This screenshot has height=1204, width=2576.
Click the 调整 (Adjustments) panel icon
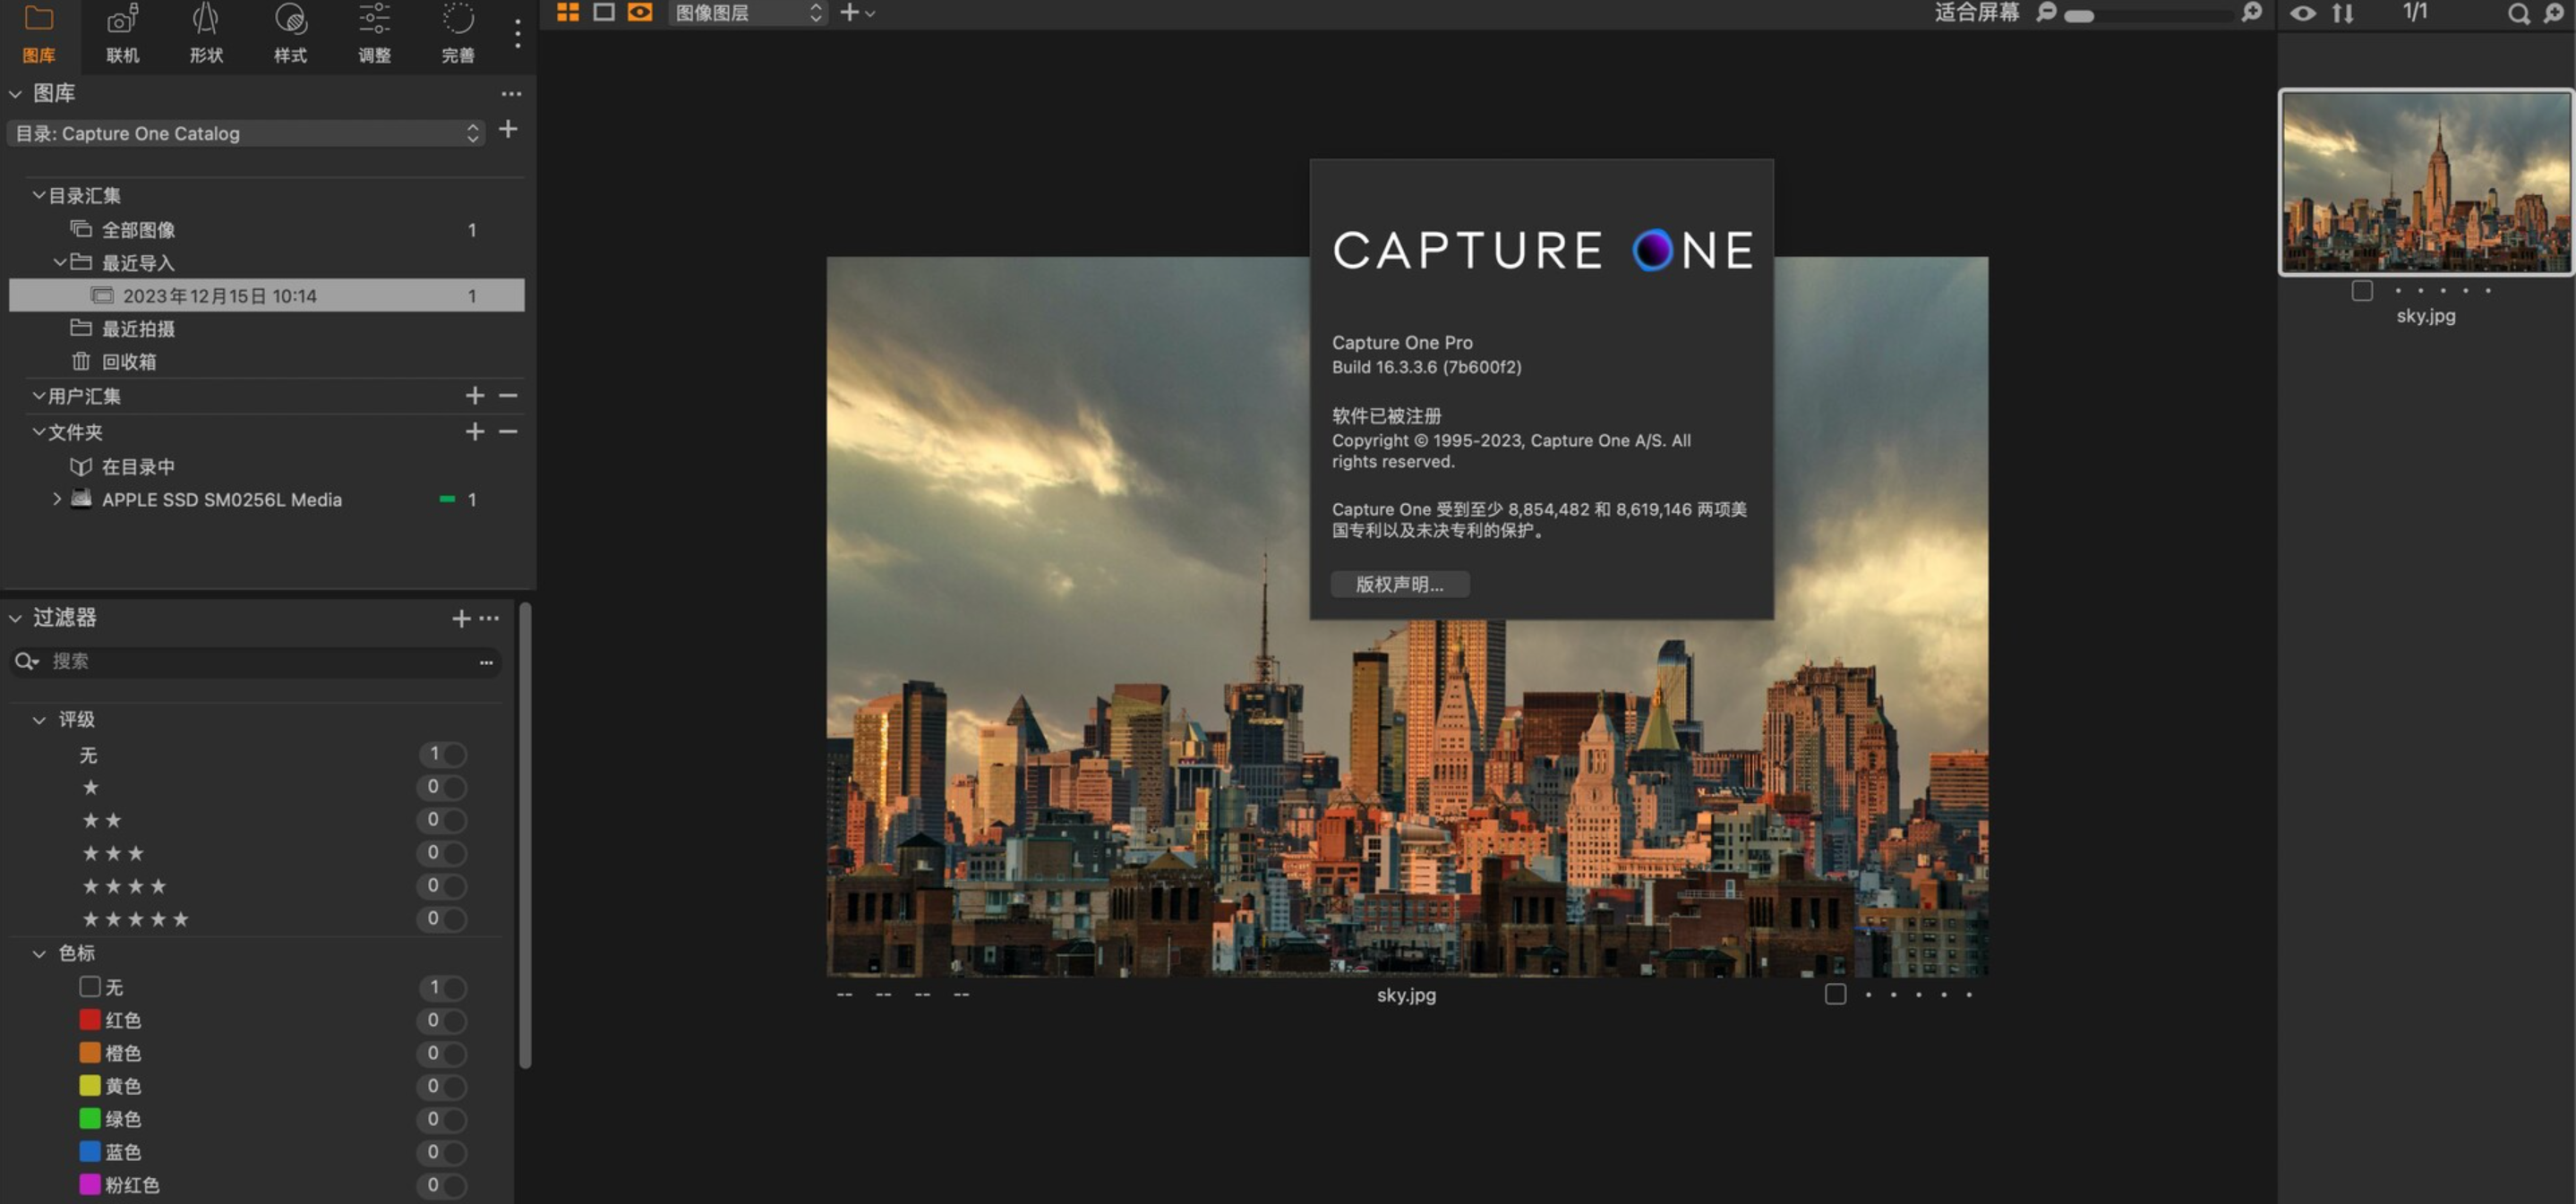click(x=373, y=33)
